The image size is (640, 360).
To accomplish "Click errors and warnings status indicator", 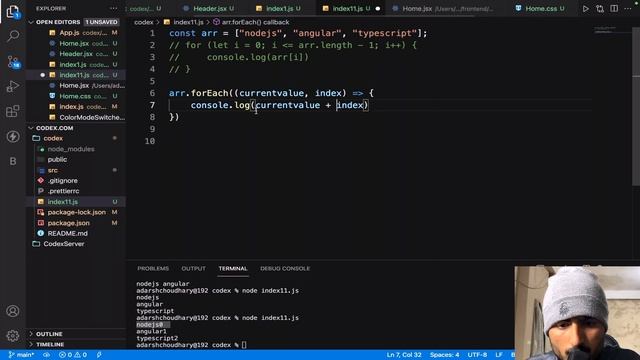I will point(73,355).
